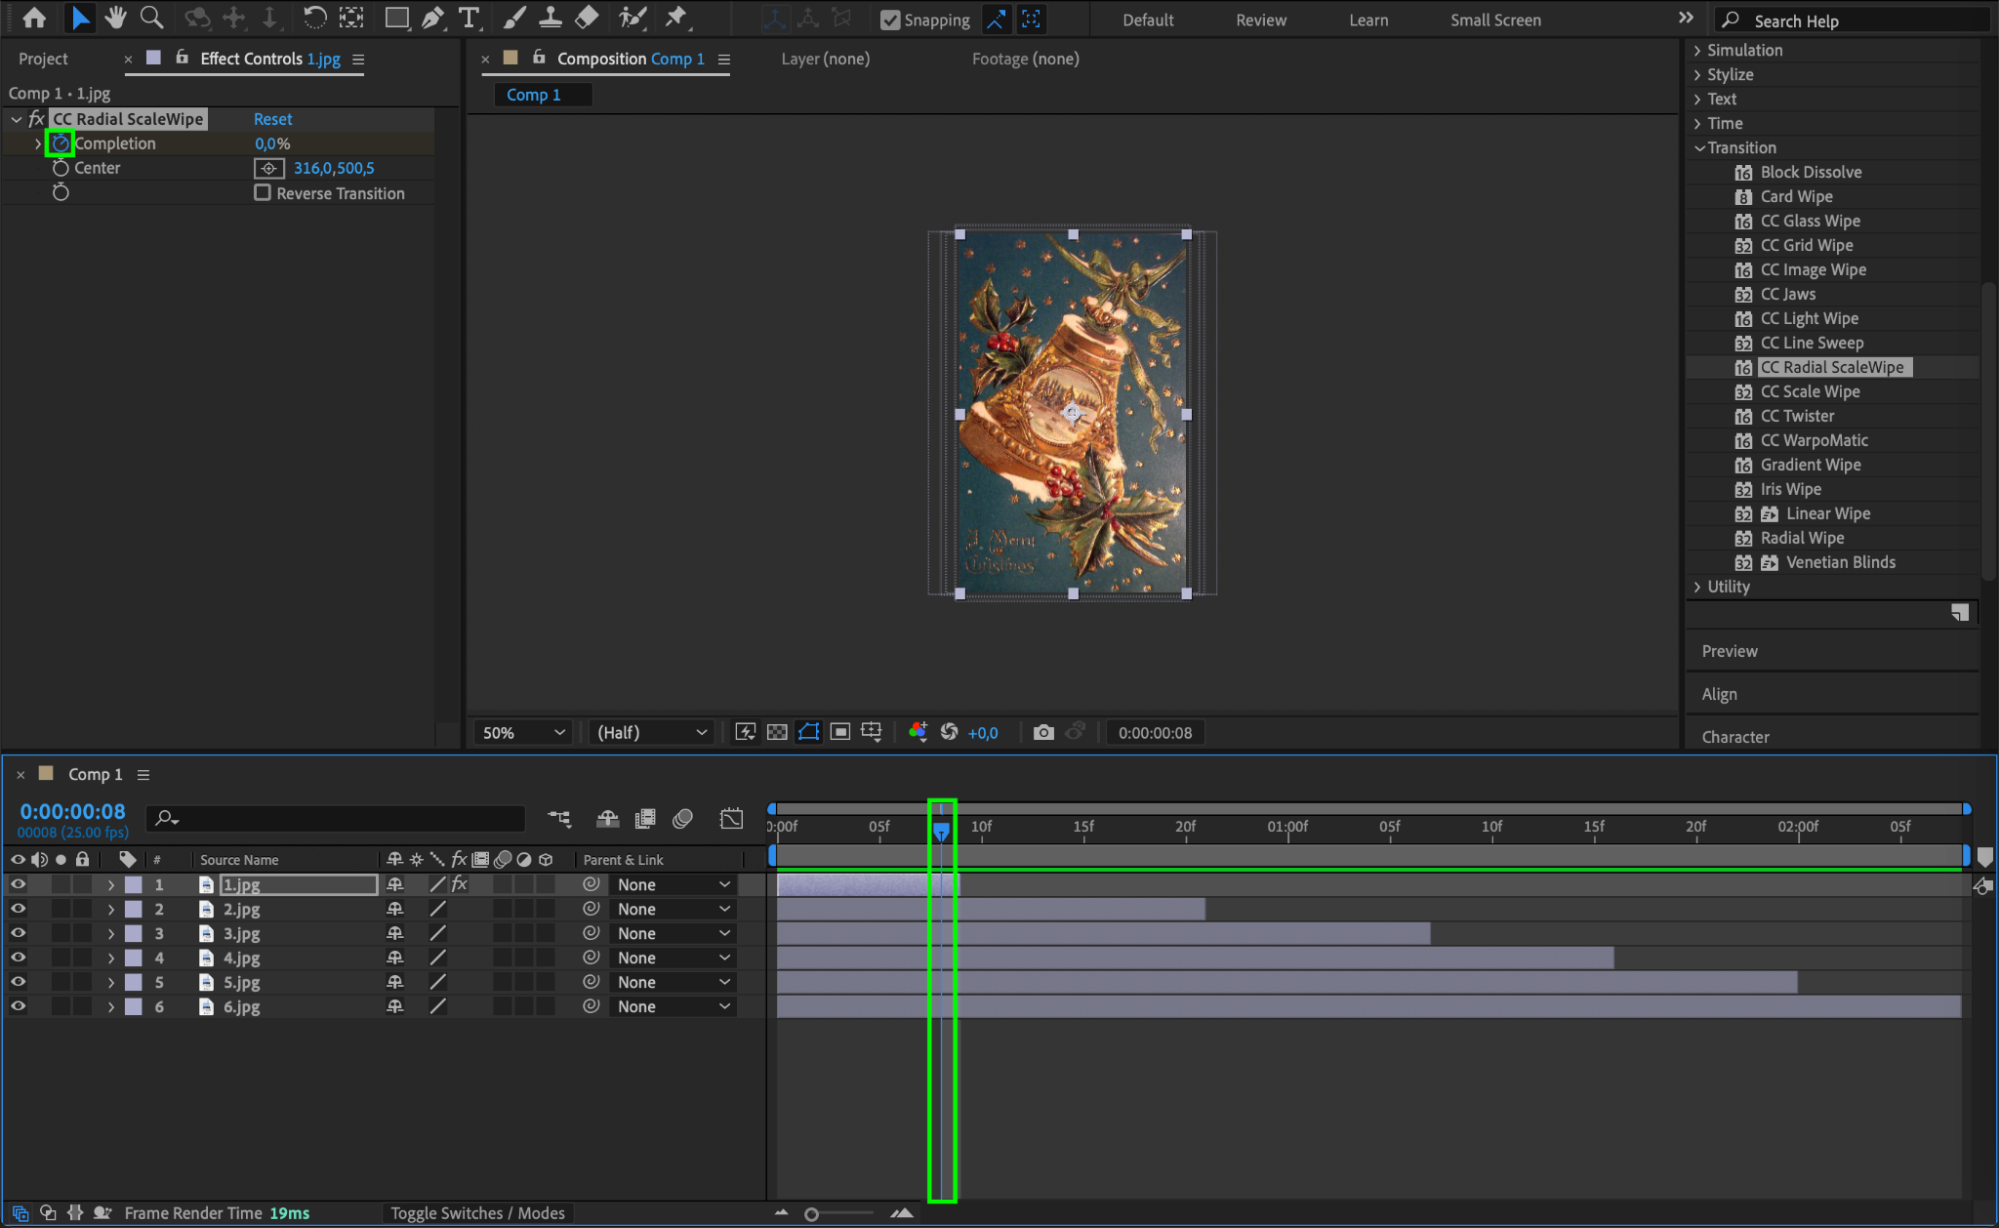Switch to the Review workspace

[1260, 20]
